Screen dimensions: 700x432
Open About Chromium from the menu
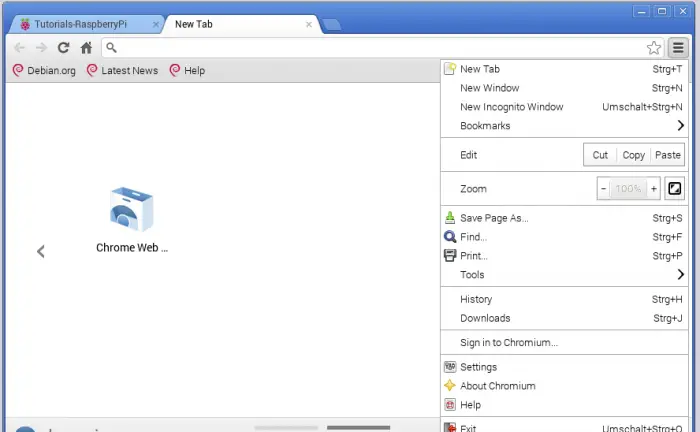click(x=564, y=386)
